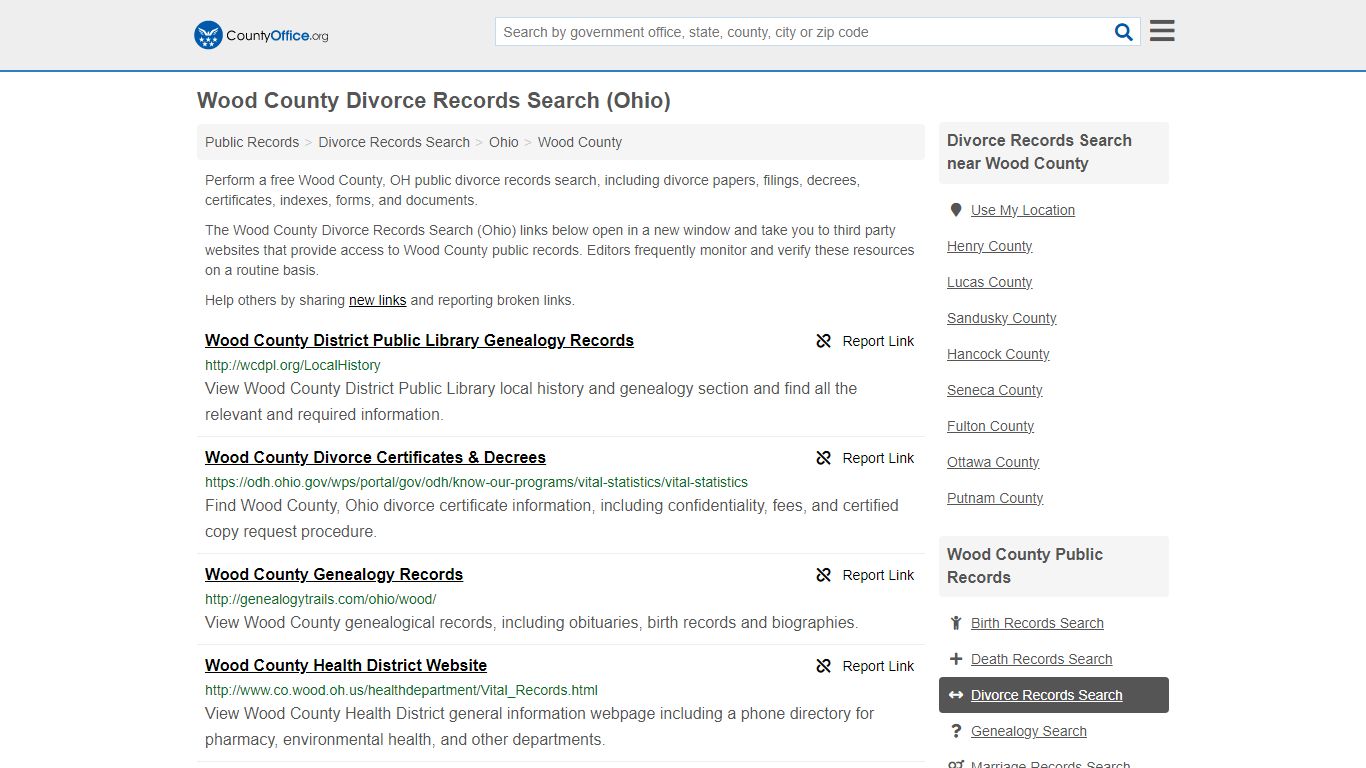Click Use My Location
This screenshot has width=1366, height=768.
[1023, 210]
